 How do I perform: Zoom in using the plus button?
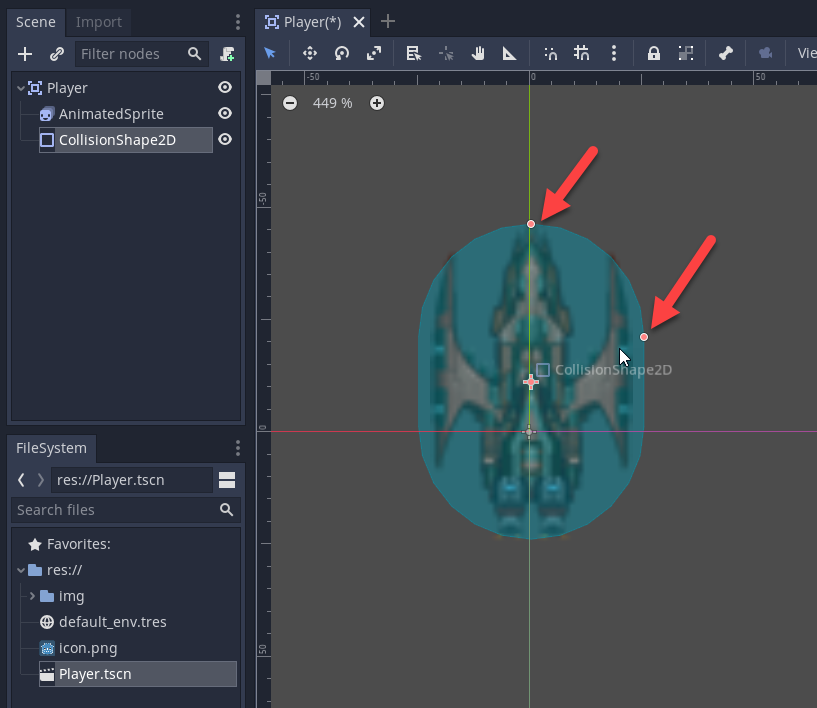point(377,103)
